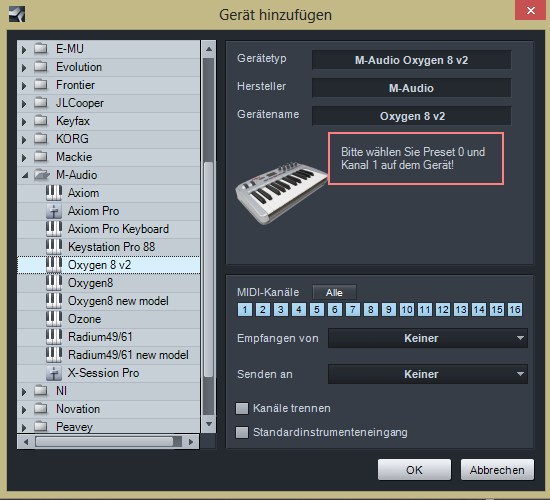The image size is (550, 500).
Task: Expand the Evolution folder arrow
Action: coord(24,67)
